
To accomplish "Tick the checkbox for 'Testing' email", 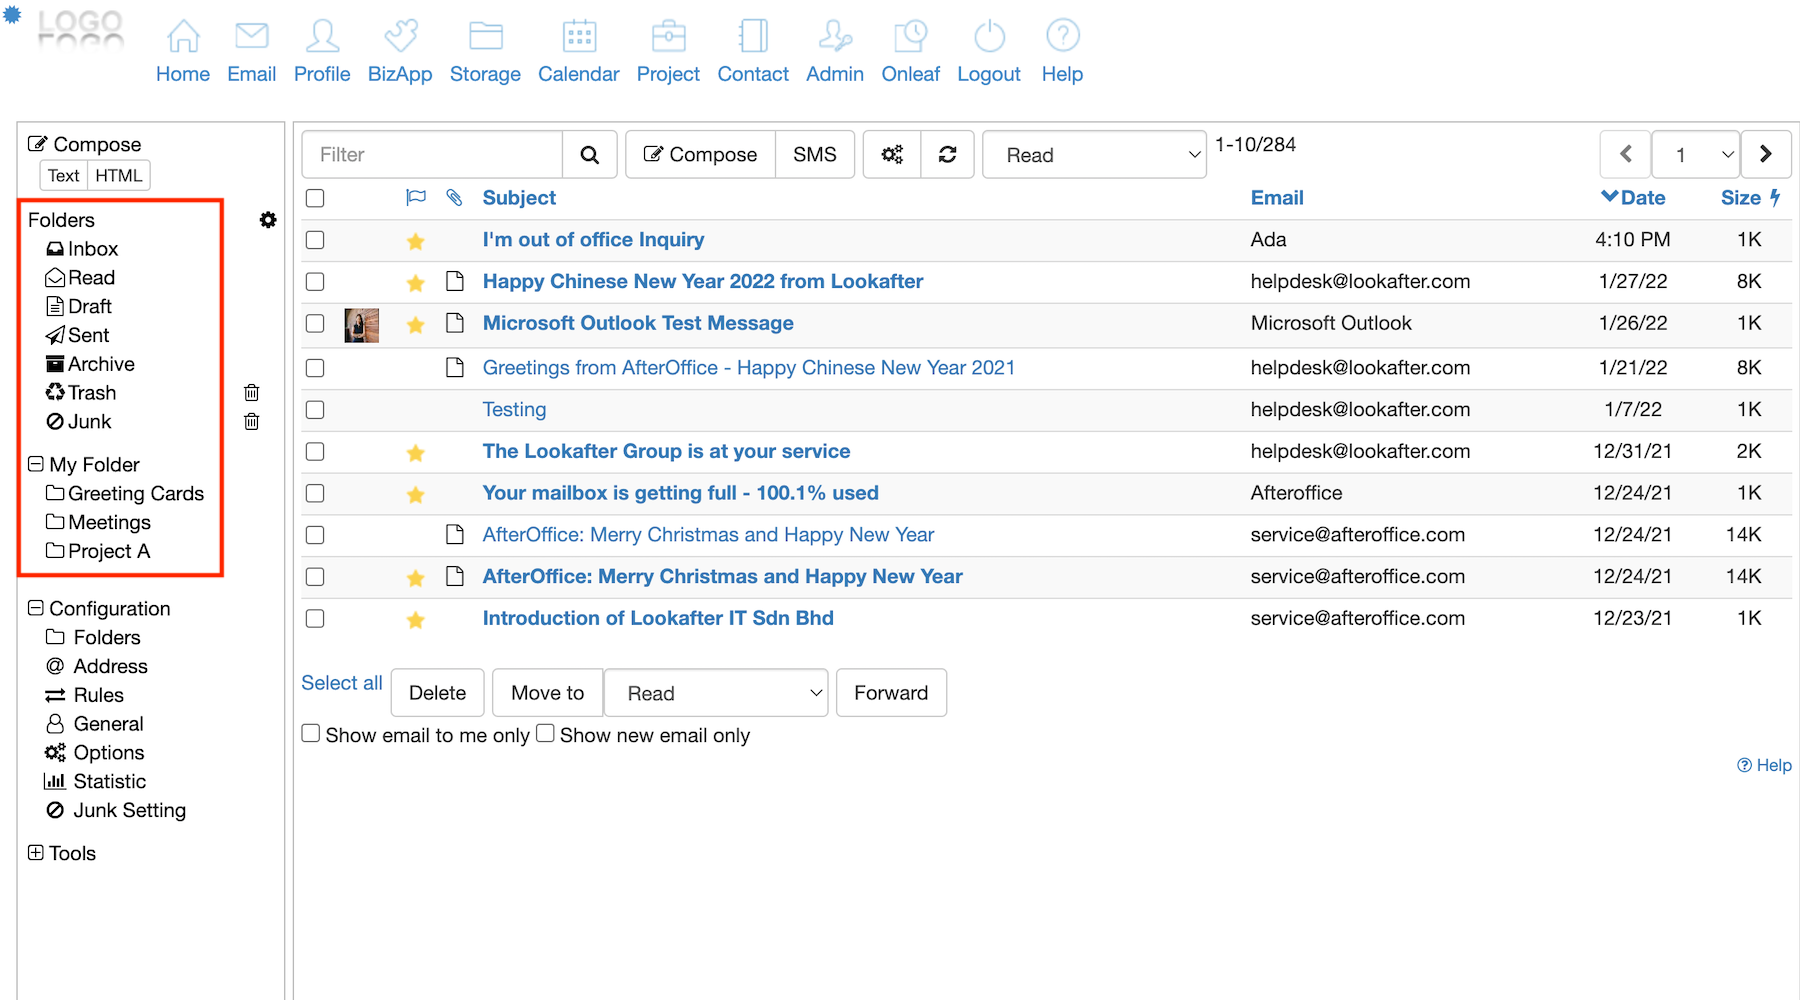I will point(315,410).
